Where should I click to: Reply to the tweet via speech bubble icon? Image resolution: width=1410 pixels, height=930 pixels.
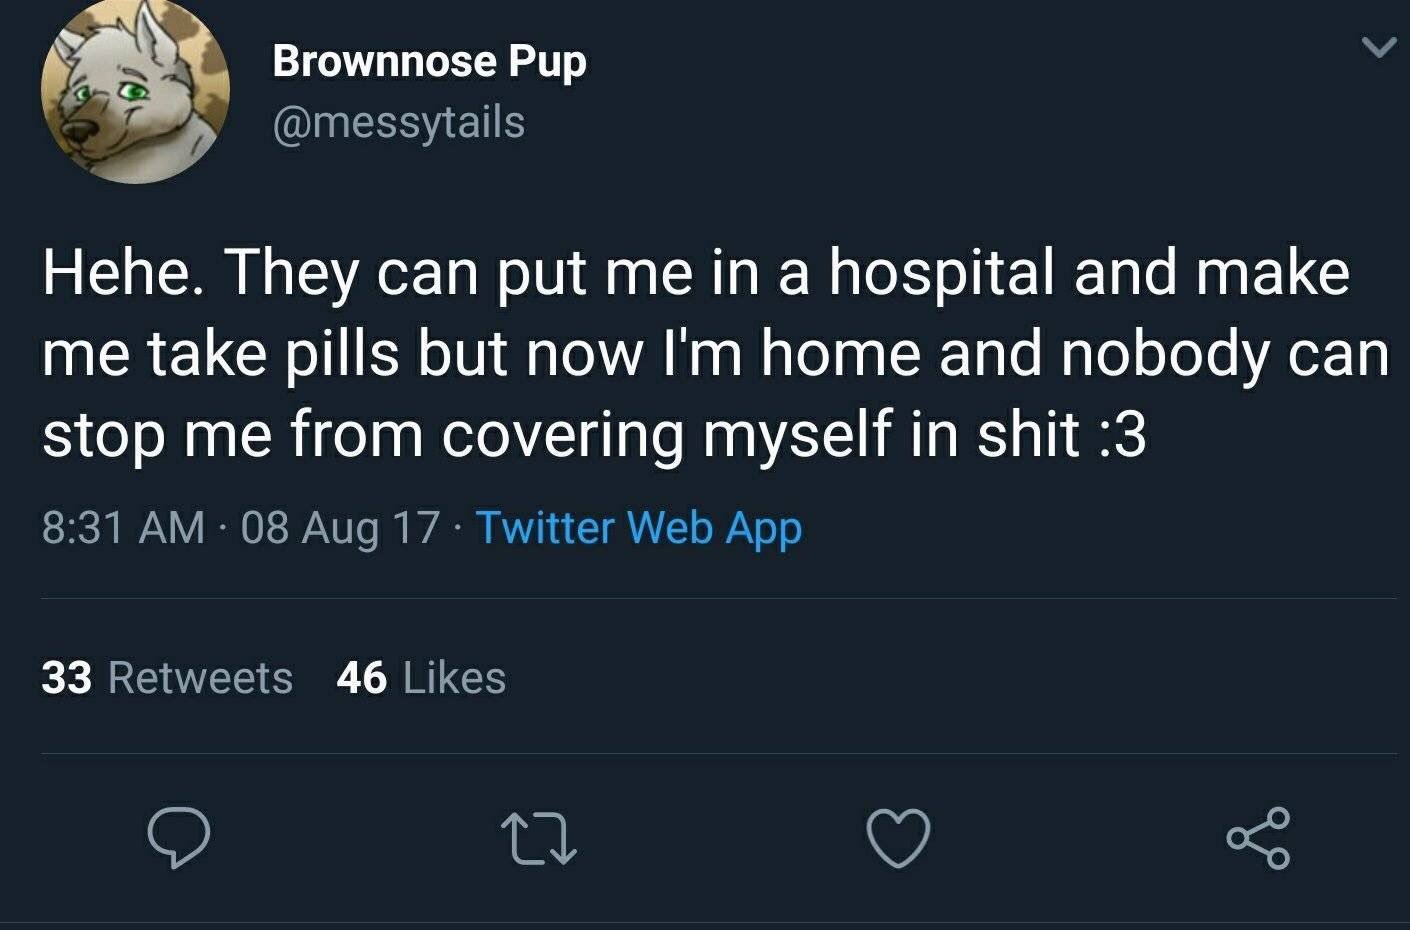click(179, 838)
